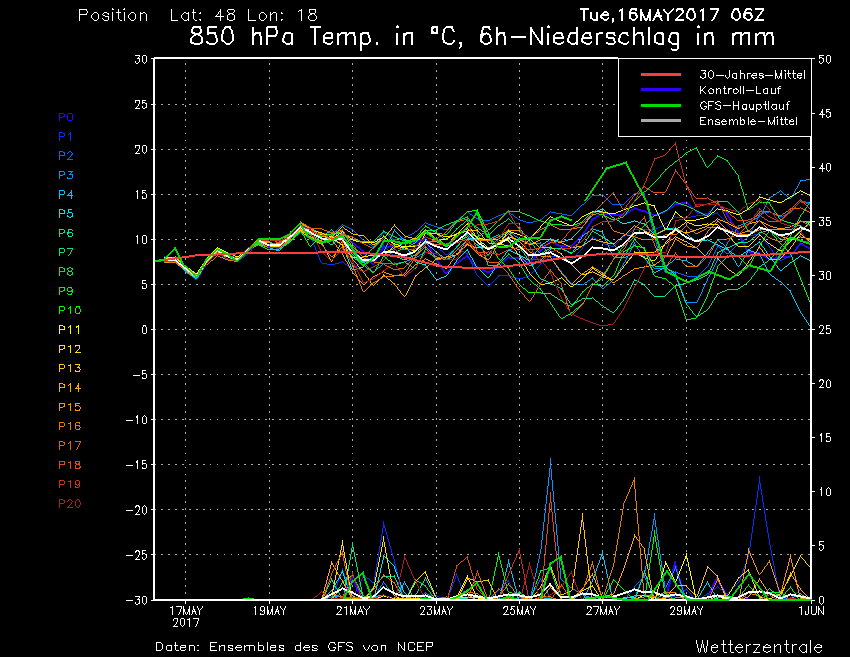Viewport: 850px width, 657px height.
Task: Click the Ensemble-Mittel legend text
Action: pos(741,121)
